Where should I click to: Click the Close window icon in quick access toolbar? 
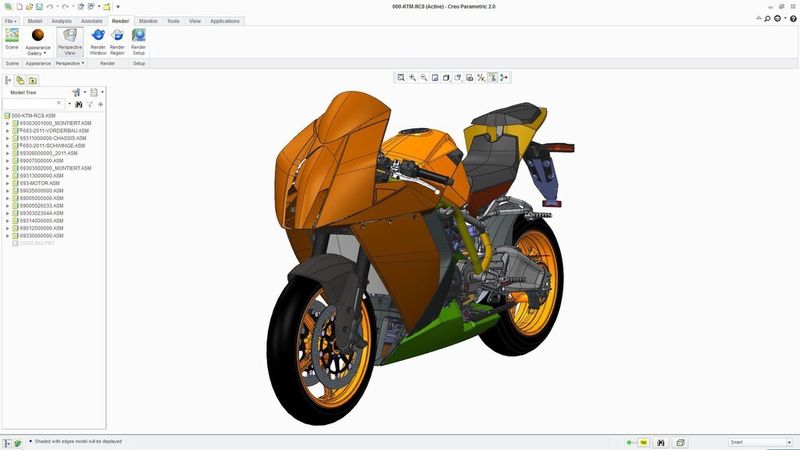107,7
